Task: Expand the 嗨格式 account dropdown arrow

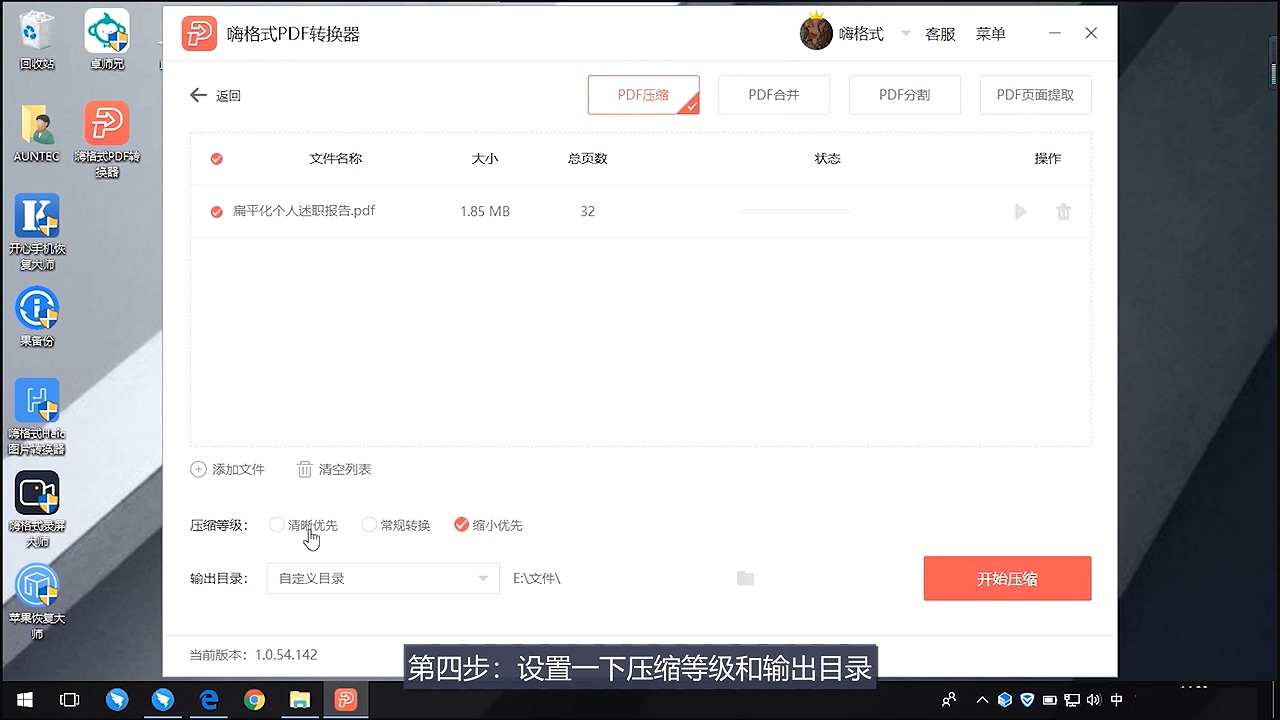Action: coord(904,33)
